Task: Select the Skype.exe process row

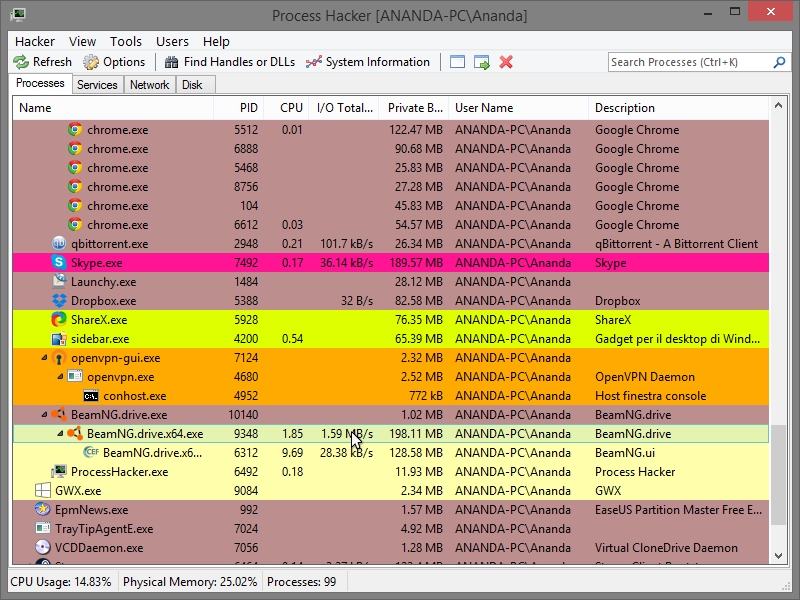Action: click(x=391, y=262)
